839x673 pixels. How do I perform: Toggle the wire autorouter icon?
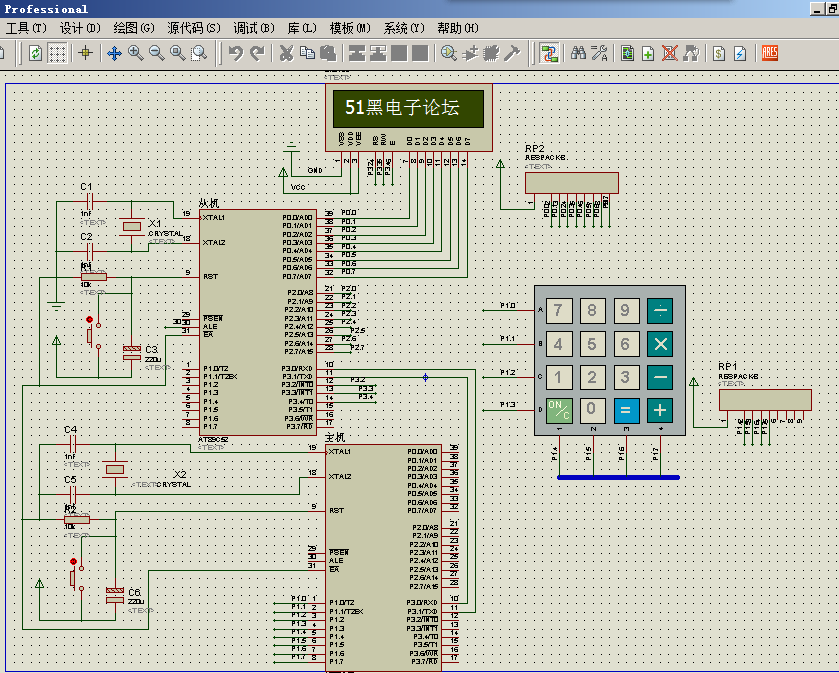[549, 53]
